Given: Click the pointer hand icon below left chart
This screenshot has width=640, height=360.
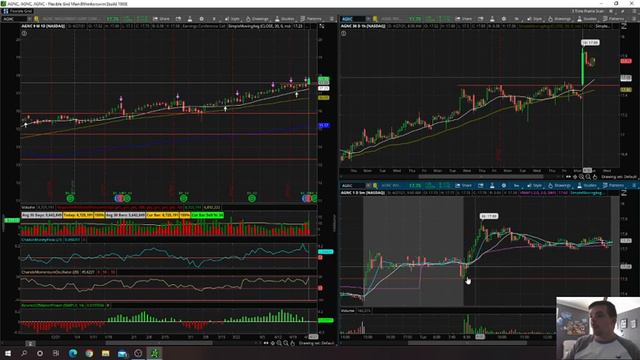Looking at the screenshot, I should [x=293, y=343].
